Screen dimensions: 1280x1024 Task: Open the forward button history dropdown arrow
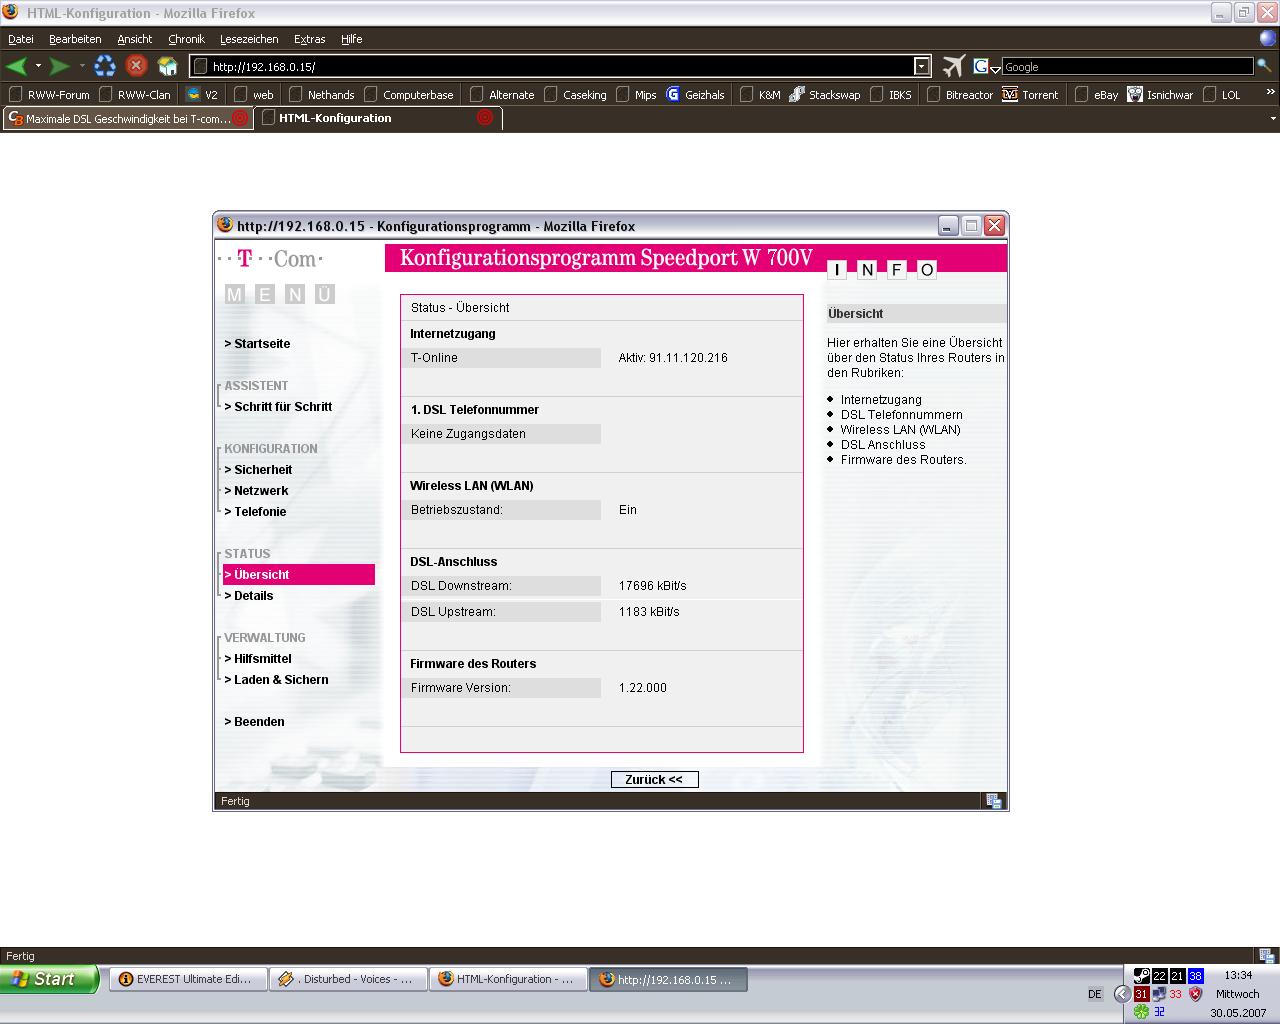tap(82, 66)
